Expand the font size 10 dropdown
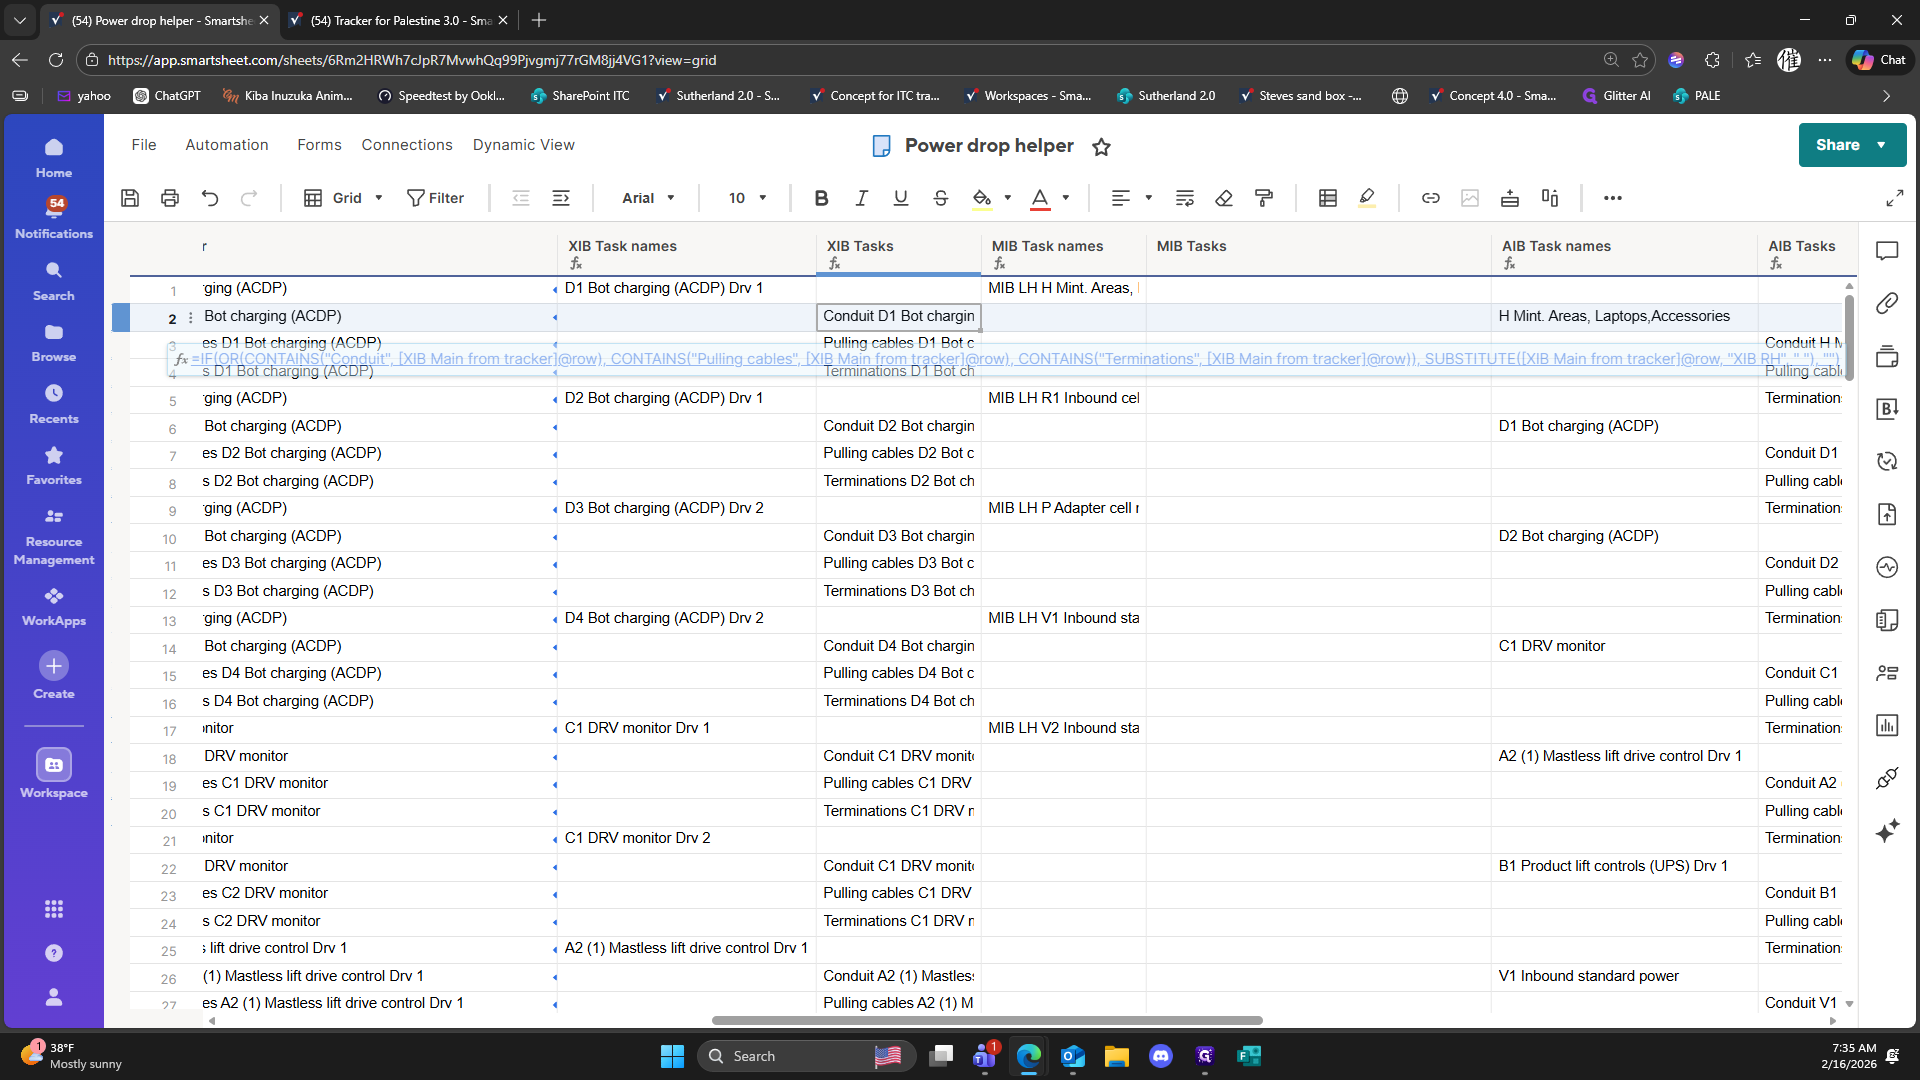This screenshot has height=1080, width=1920. (747, 198)
